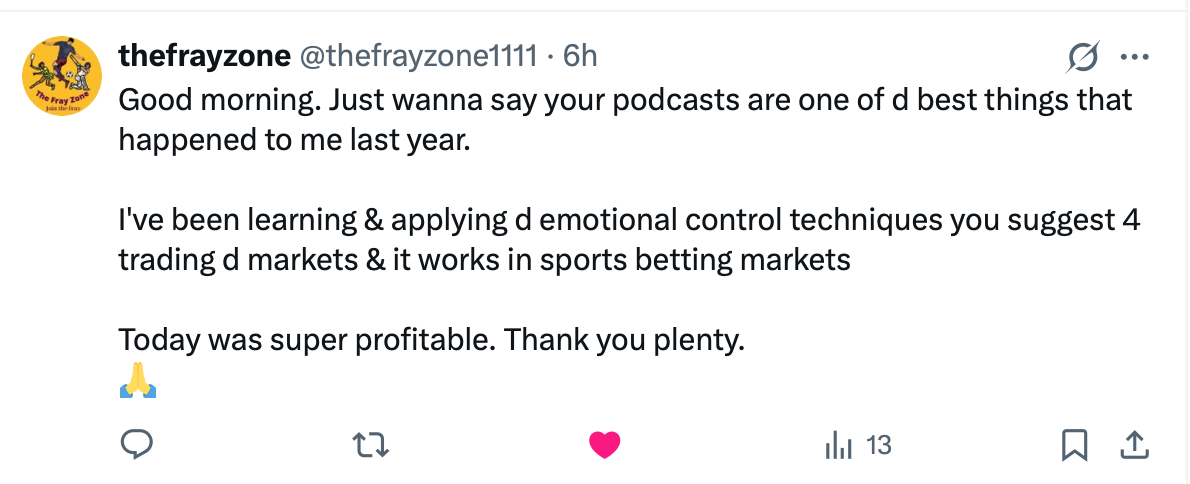1190x484 pixels.
Task: Click The Fray Zone profile avatar
Action: (x=62, y=77)
